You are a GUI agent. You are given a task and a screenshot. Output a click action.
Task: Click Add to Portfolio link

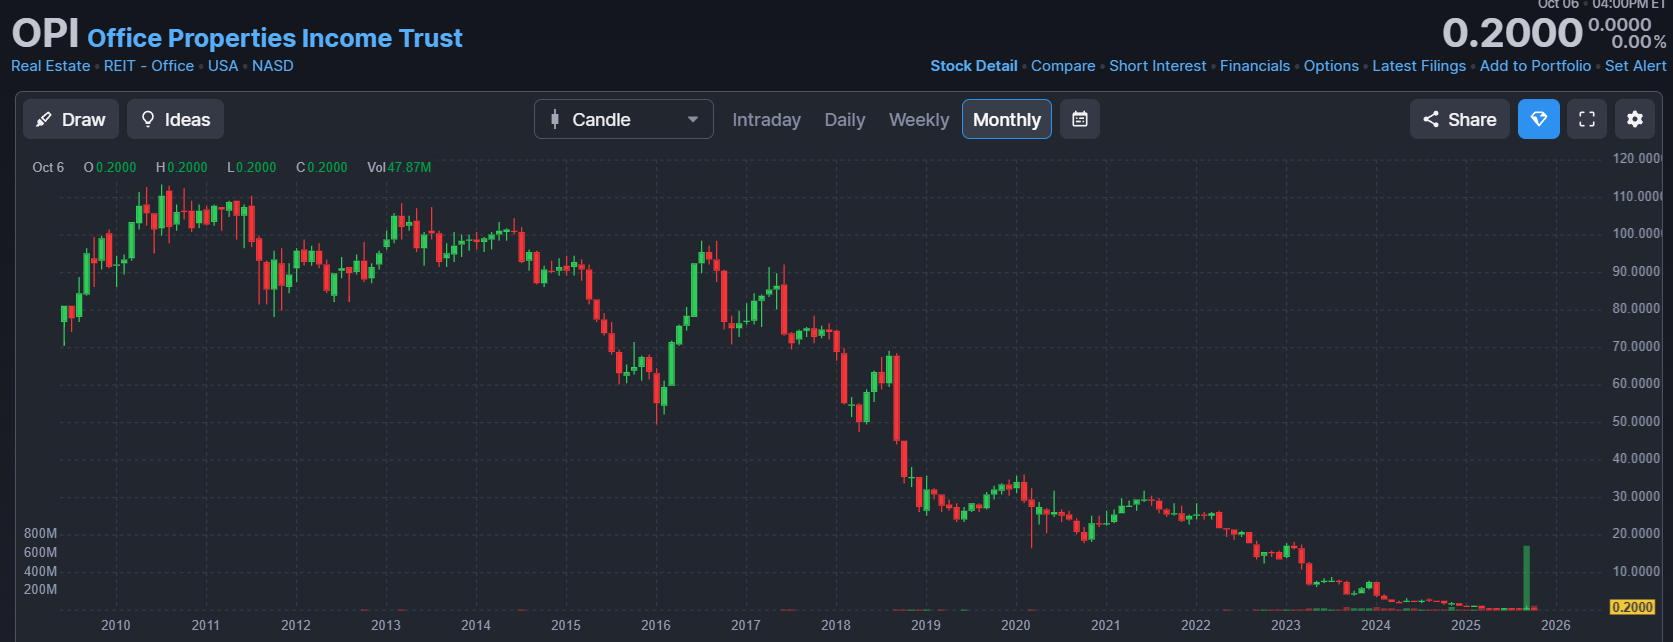point(1535,66)
